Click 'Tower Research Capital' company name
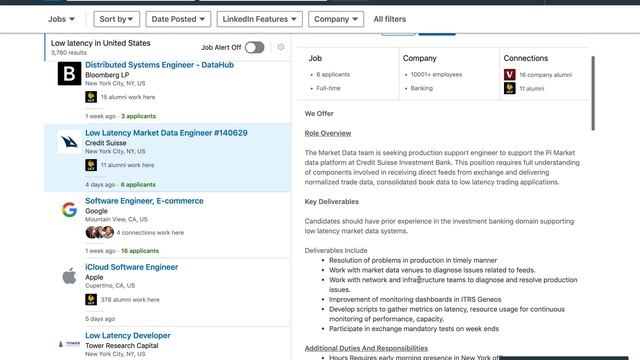 tap(122, 345)
